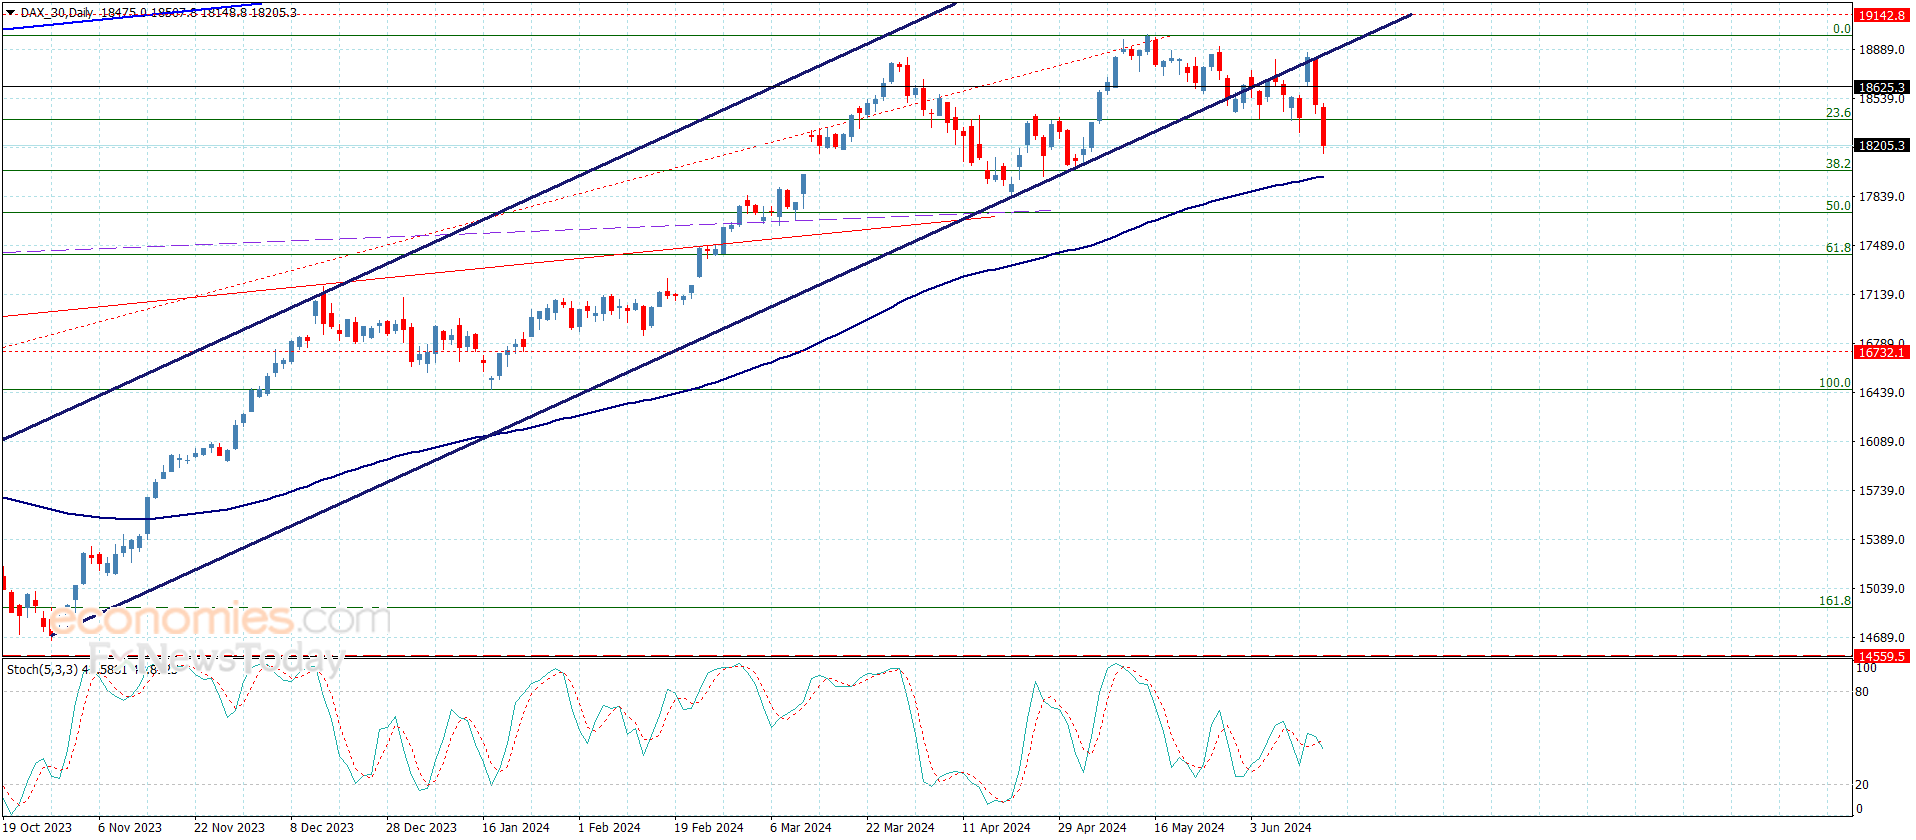Viewport: 1916px width, 840px height.
Task: Select the 17489.0 price axis value
Action: 1881,246
